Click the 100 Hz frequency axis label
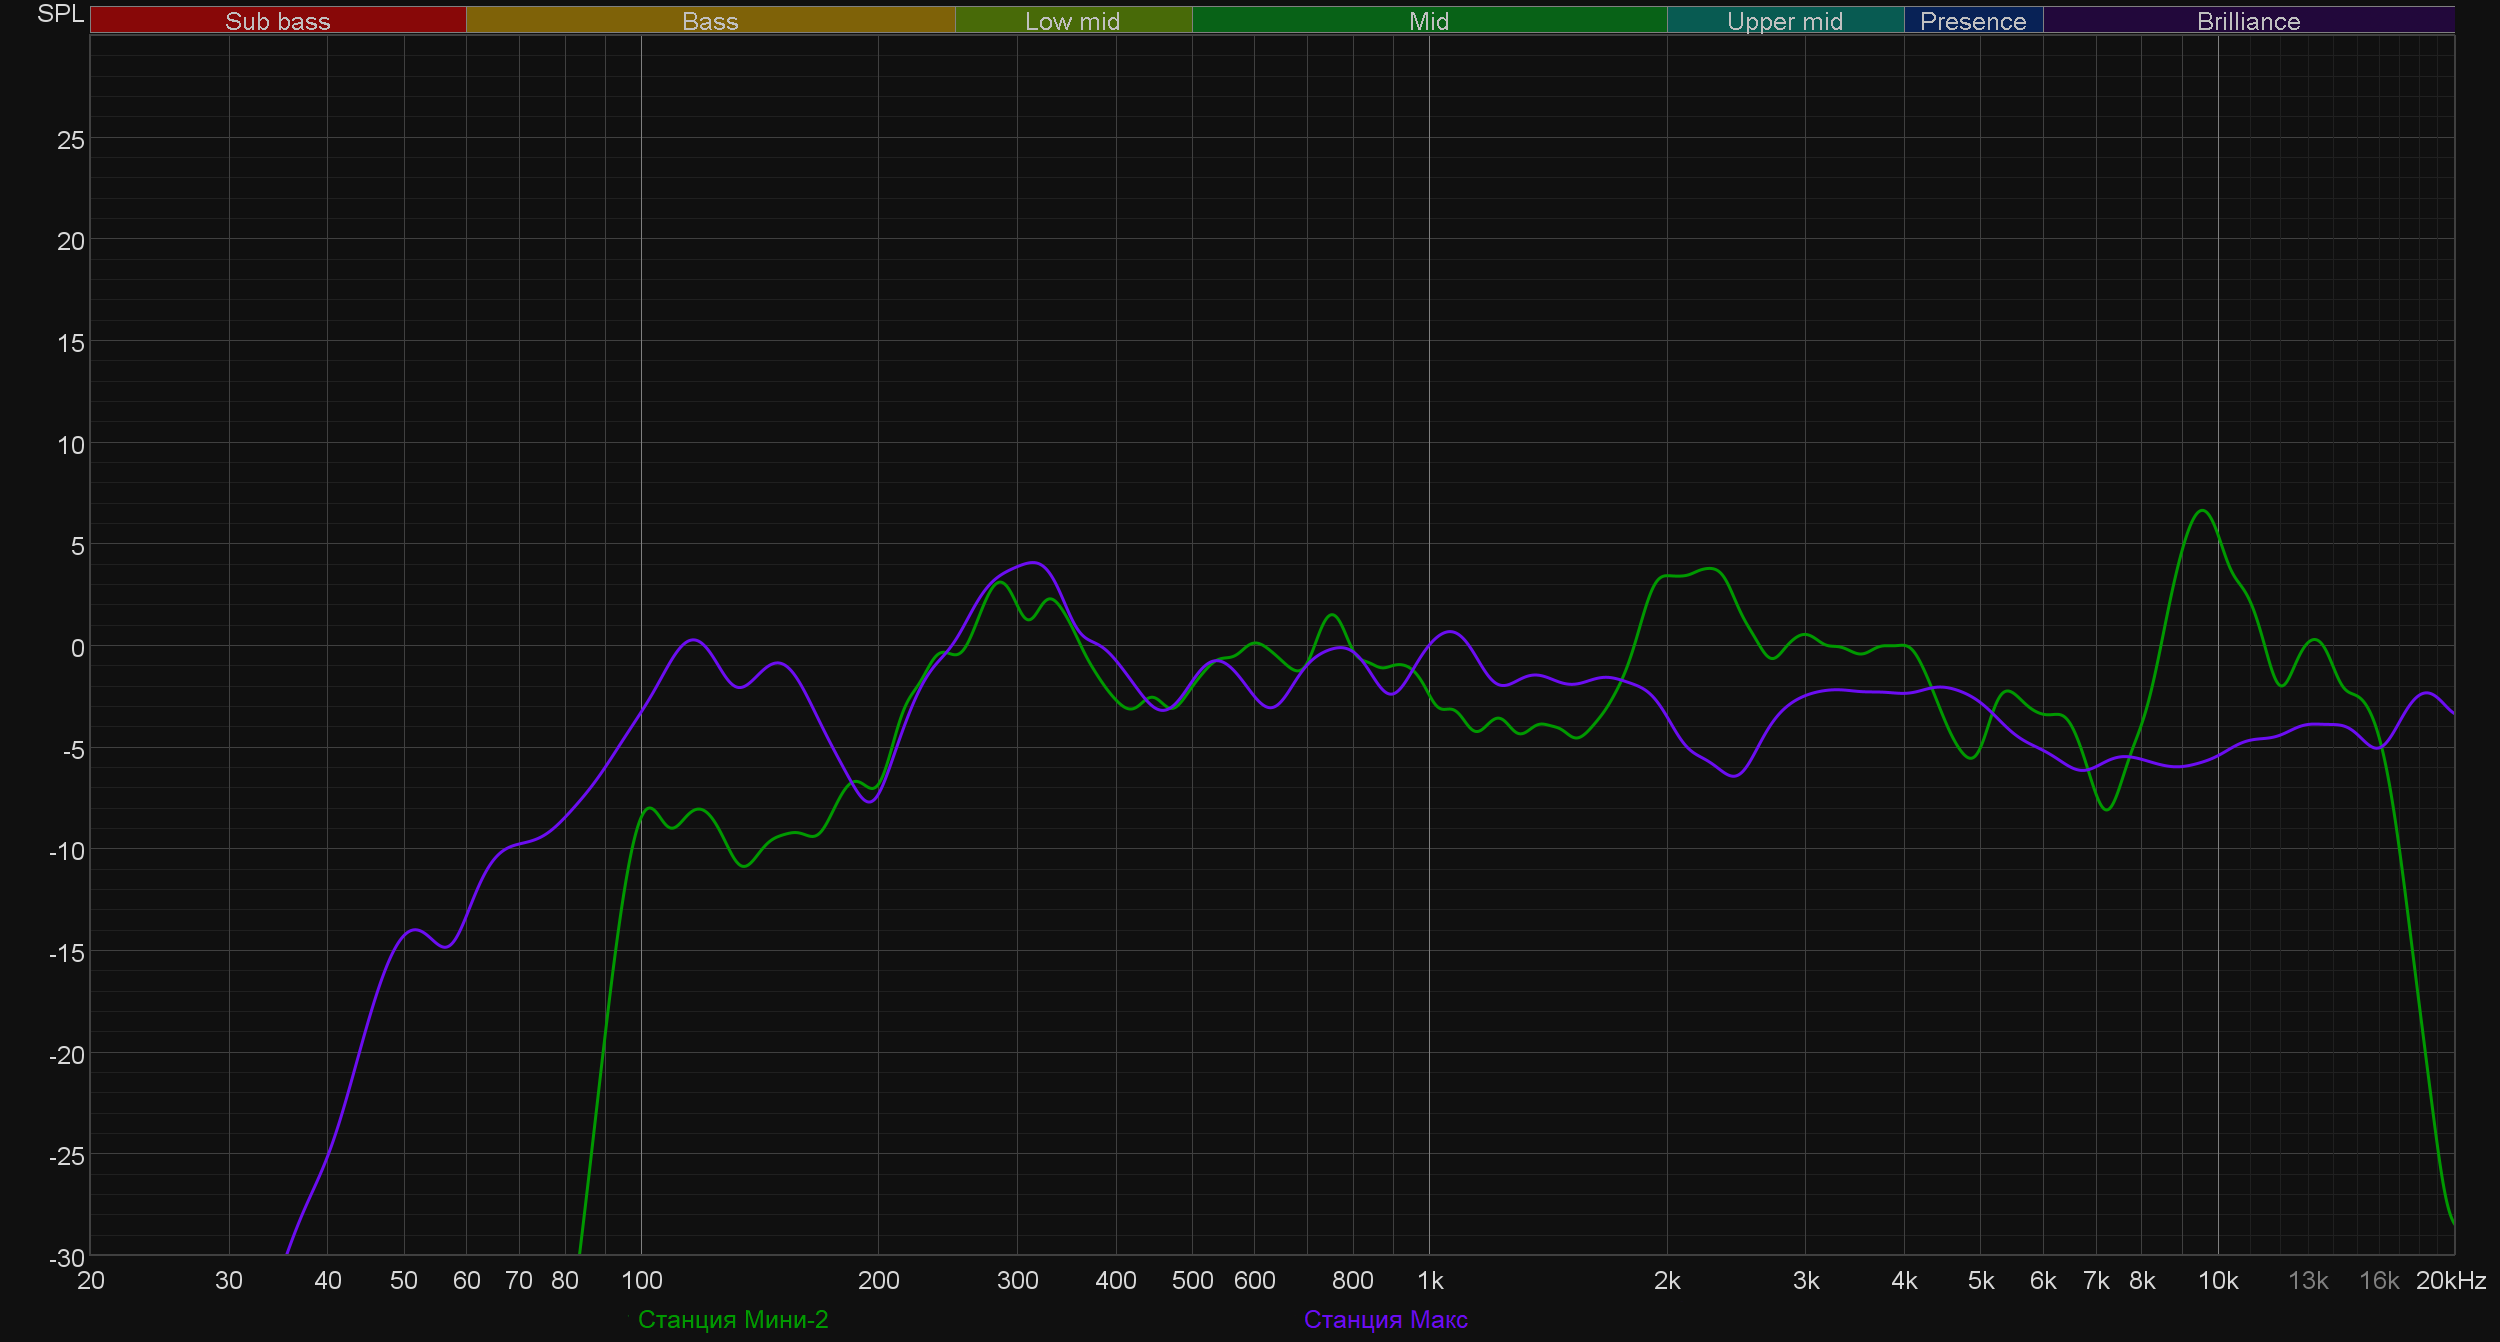Viewport: 2500px width, 1342px height. [x=641, y=1280]
